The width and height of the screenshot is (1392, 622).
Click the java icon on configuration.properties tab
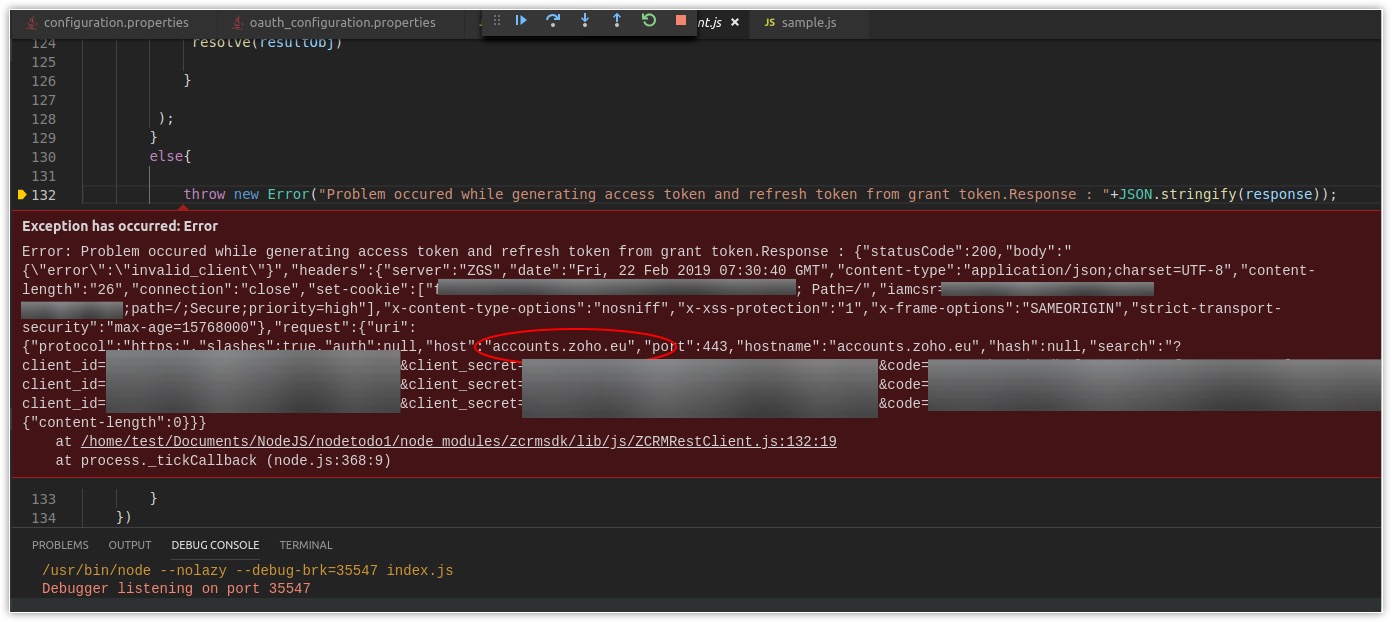[32, 22]
